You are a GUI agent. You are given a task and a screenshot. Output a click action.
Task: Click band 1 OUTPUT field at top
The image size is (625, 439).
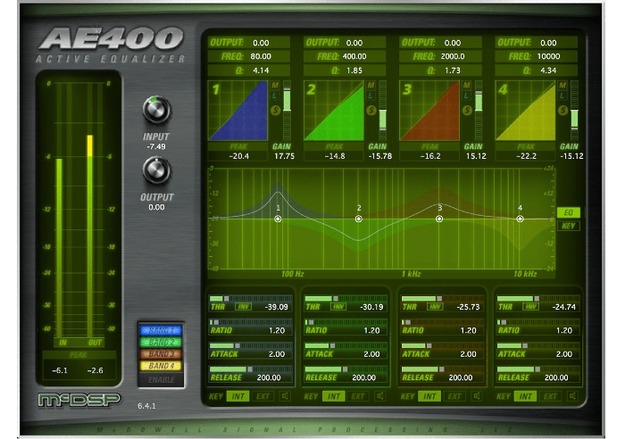[249, 42]
